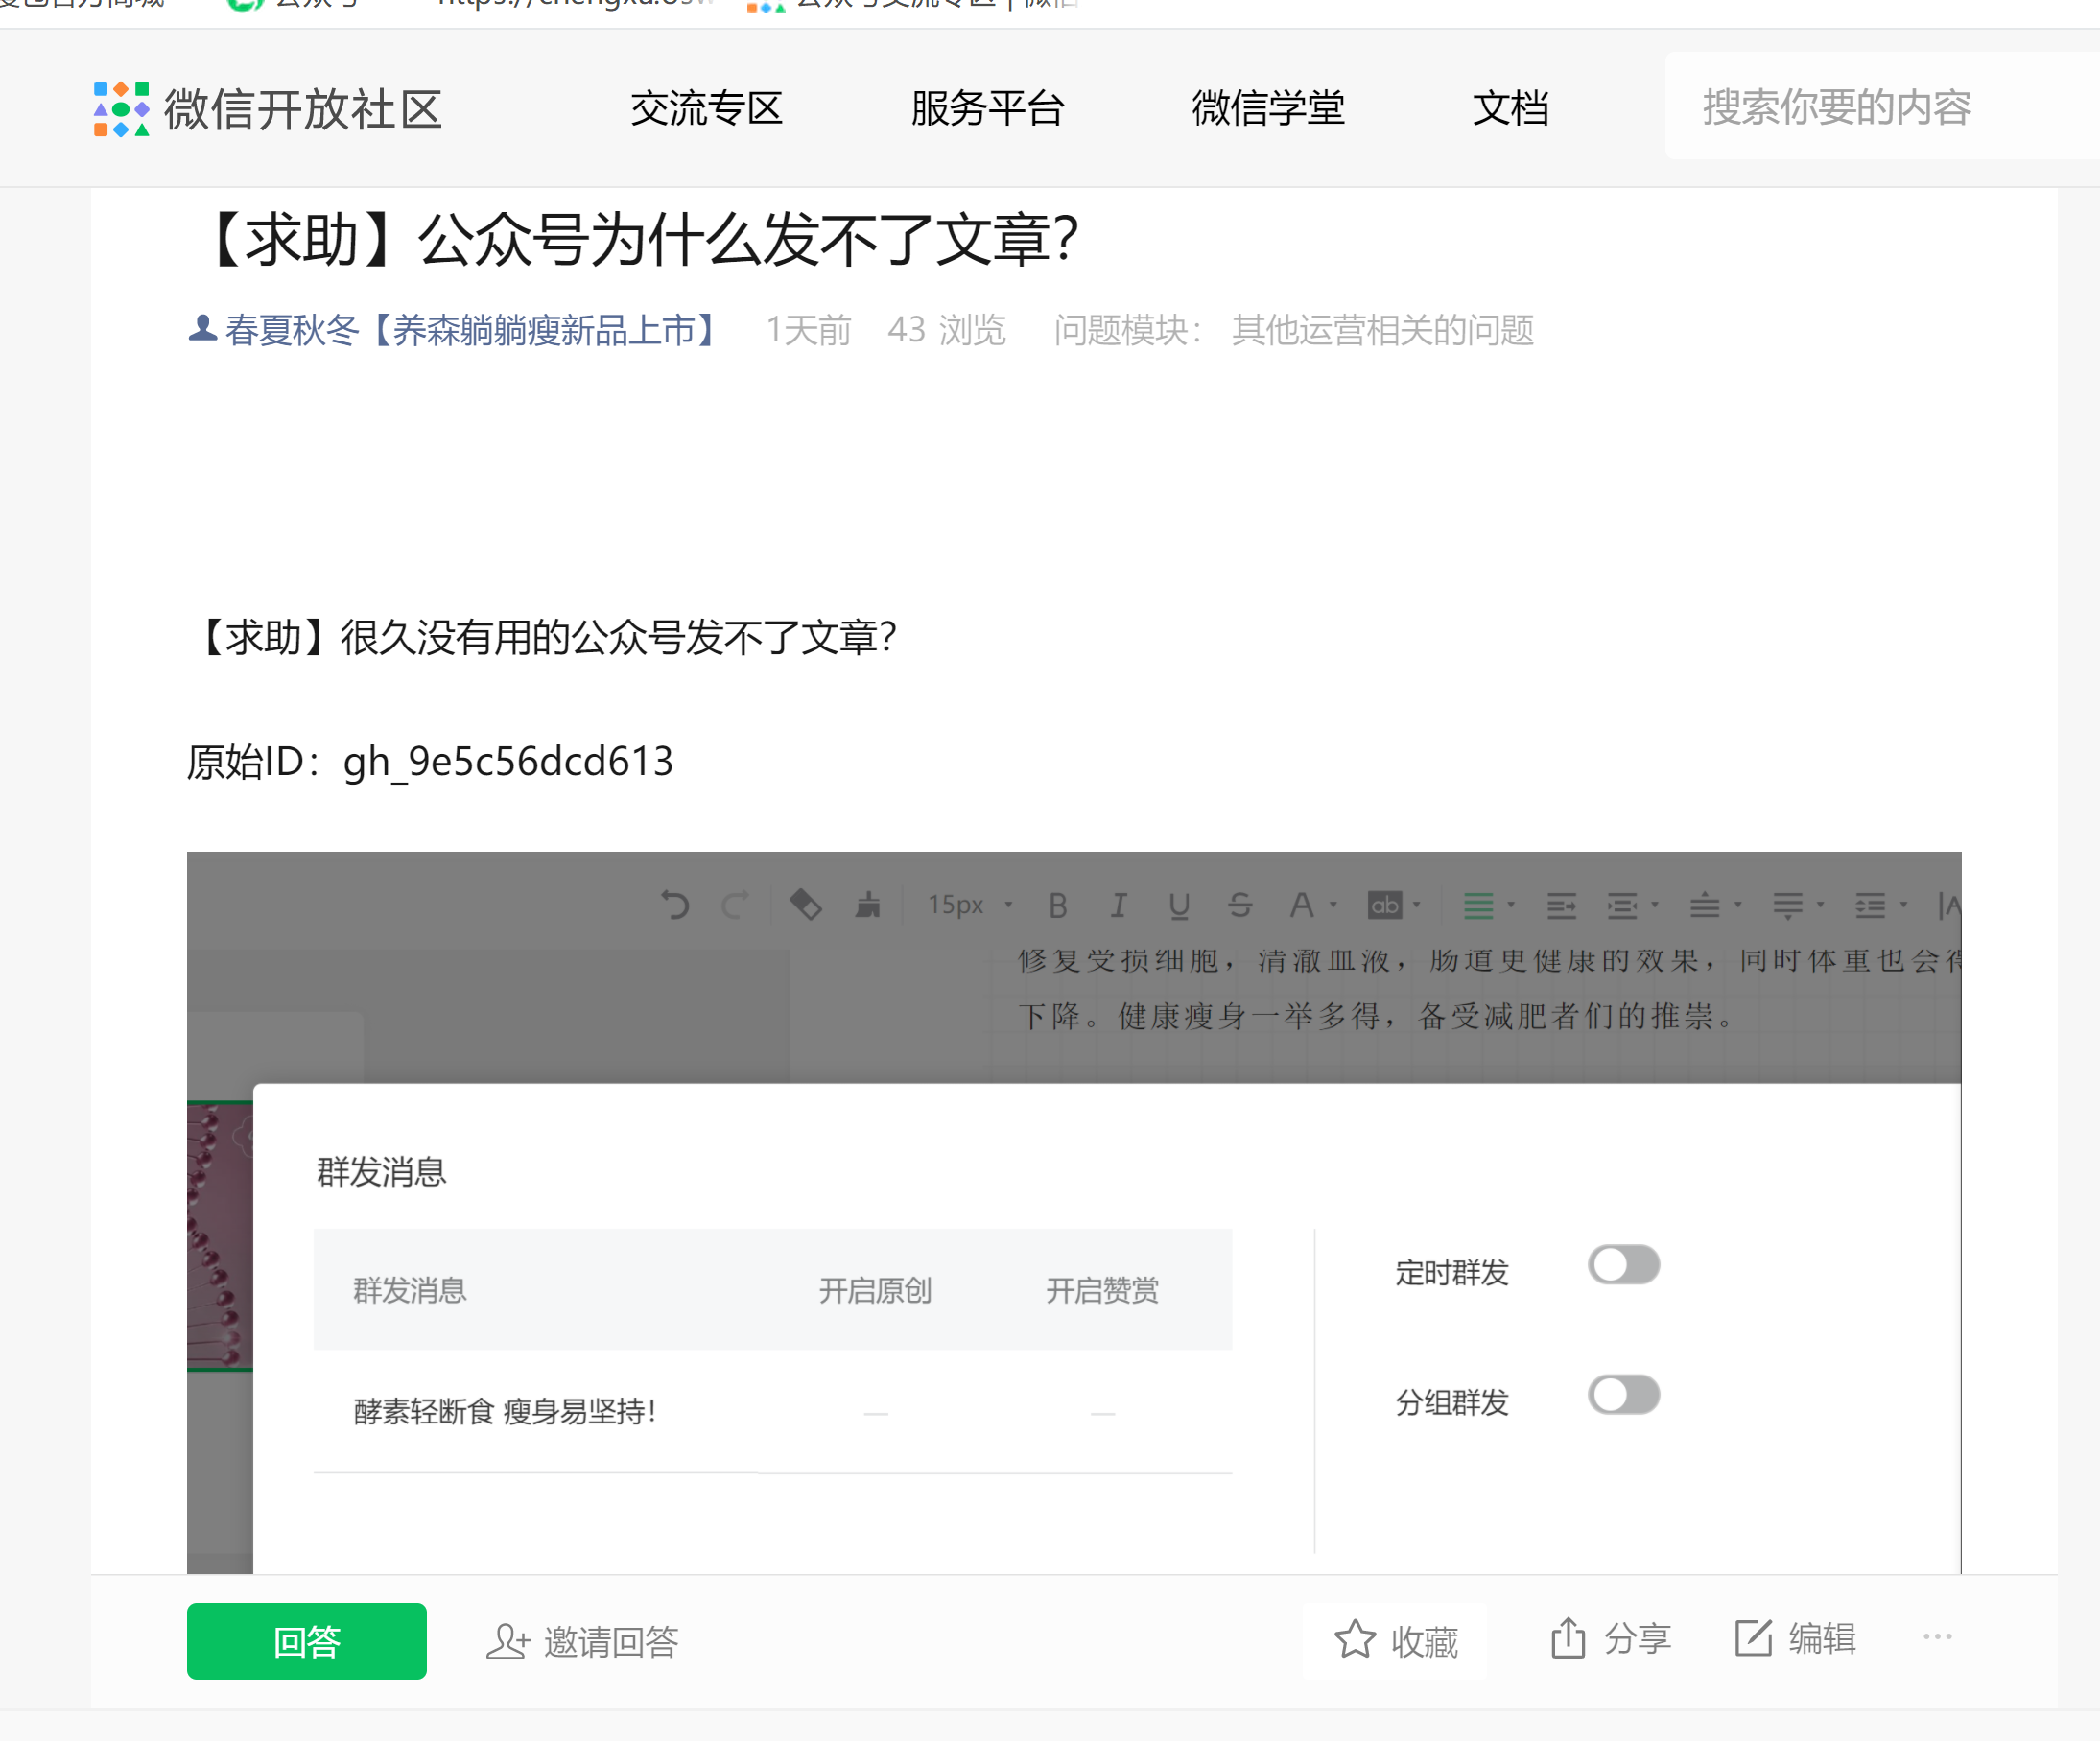Click the edit pencil icon
Screen dimensions: 2100x1741
pos(1753,1638)
